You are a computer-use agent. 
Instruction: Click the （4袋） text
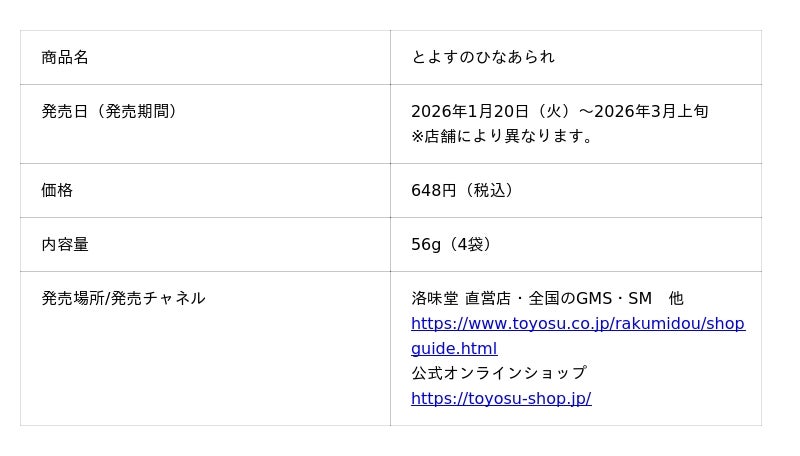469,244
